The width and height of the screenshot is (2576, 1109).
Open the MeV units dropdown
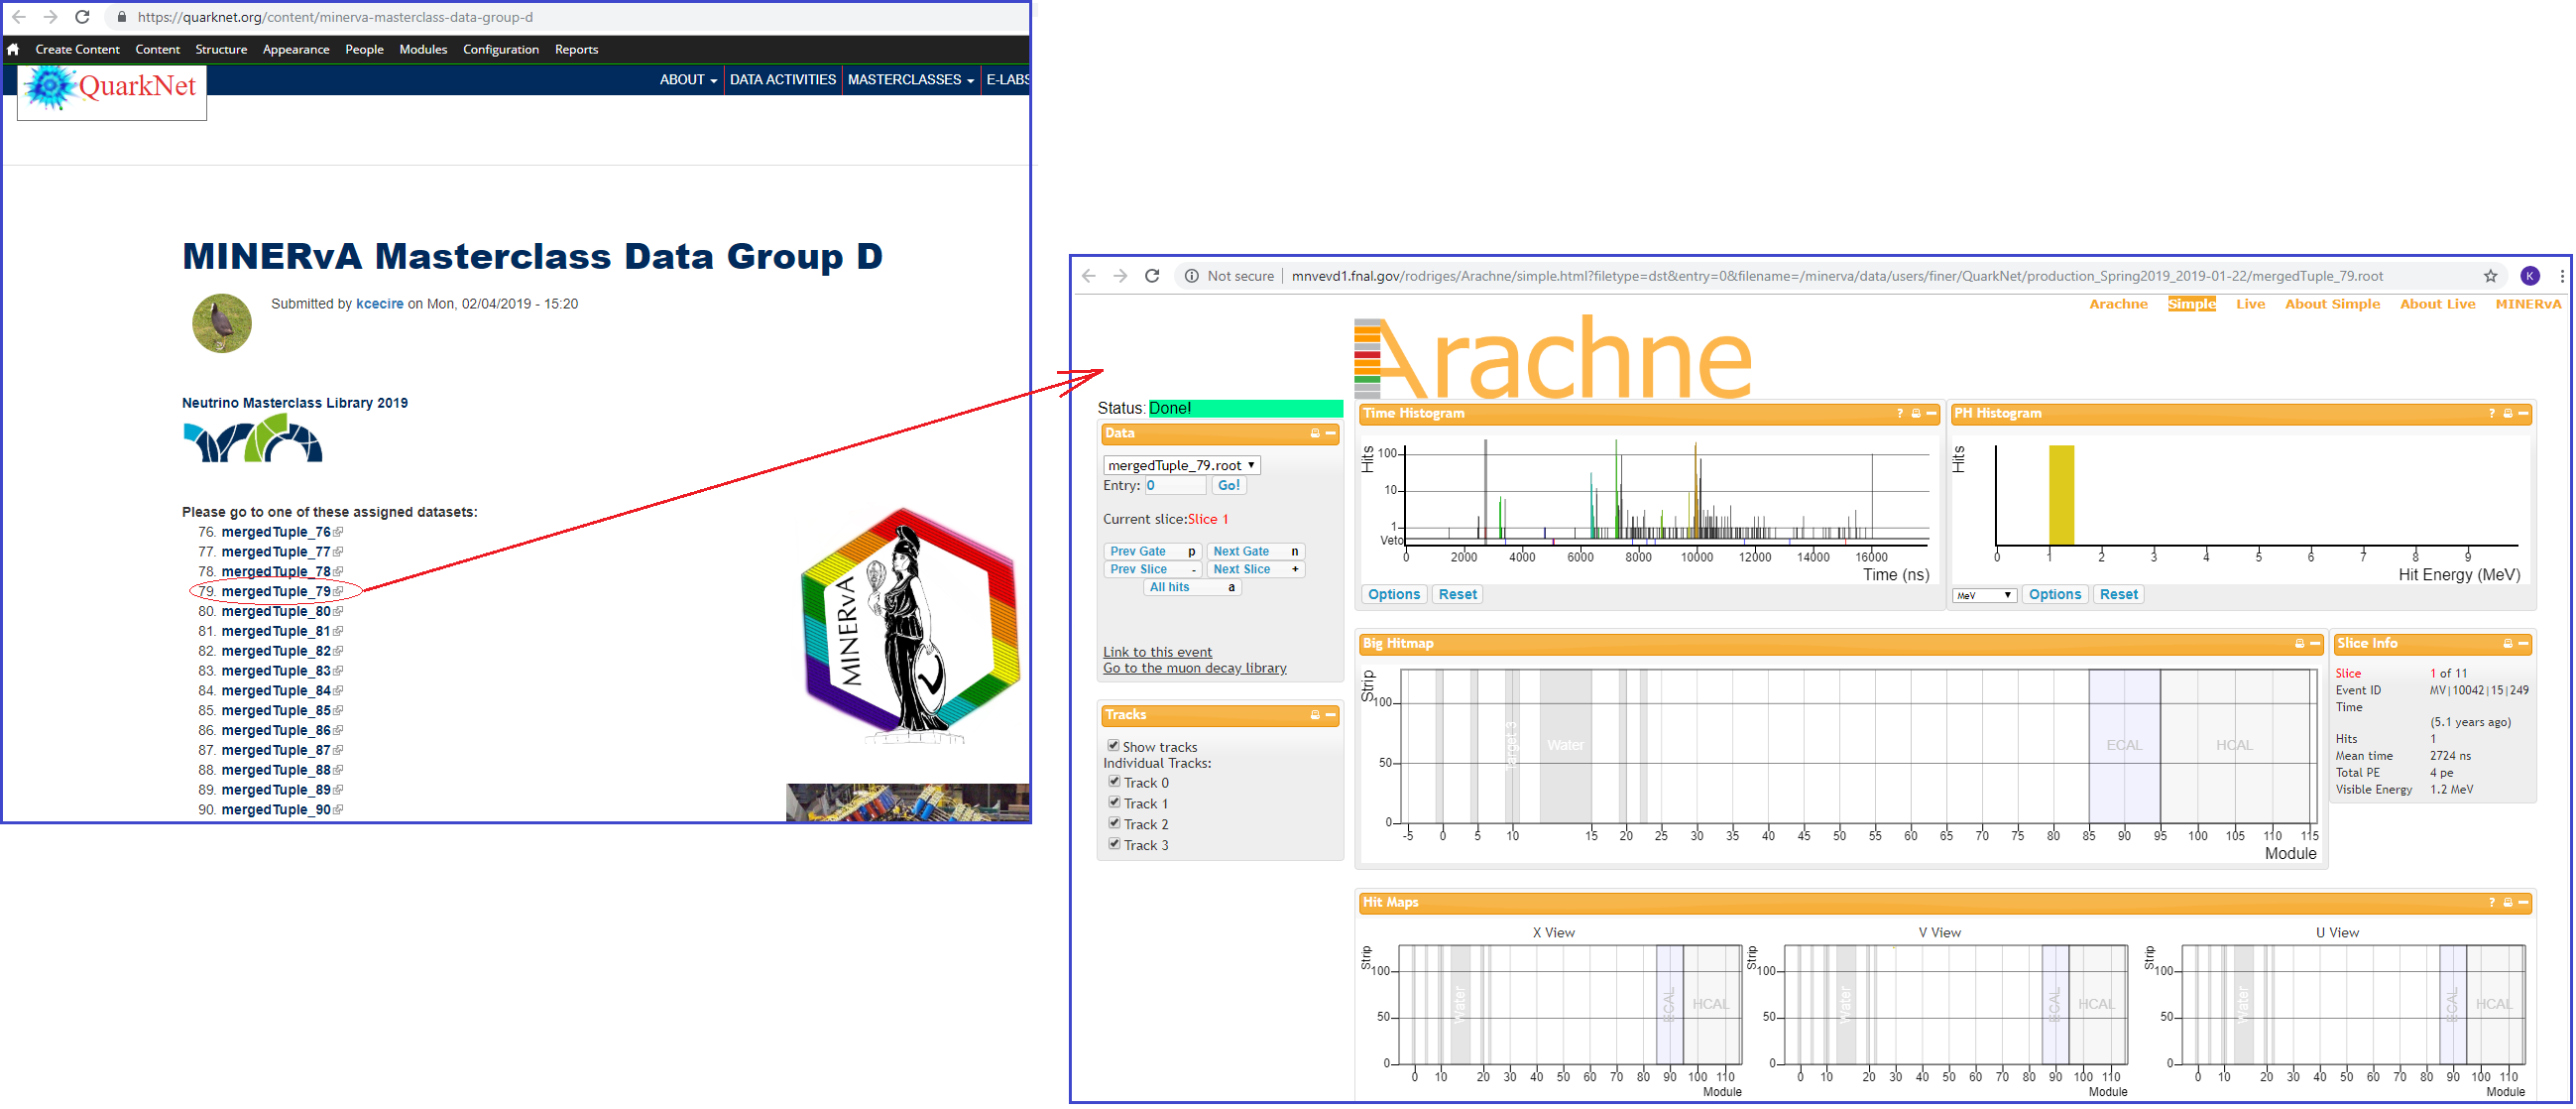click(x=1985, y=596)
